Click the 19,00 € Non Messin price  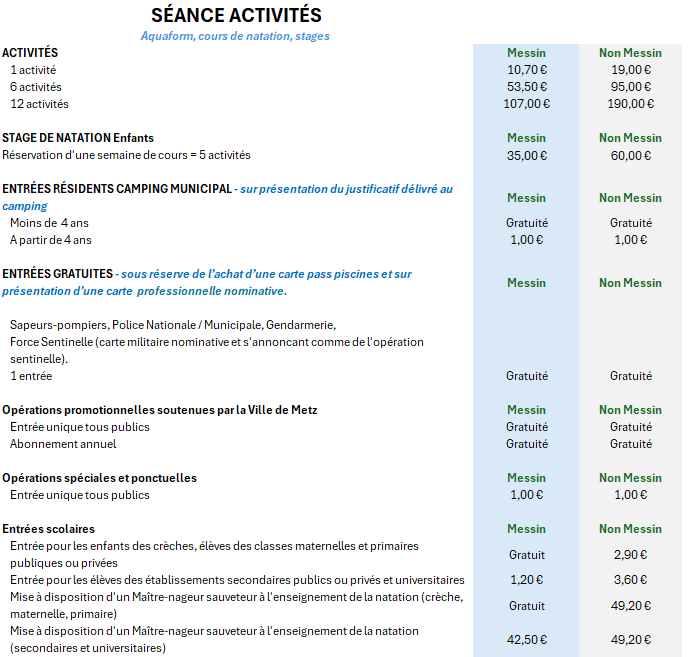631,70
